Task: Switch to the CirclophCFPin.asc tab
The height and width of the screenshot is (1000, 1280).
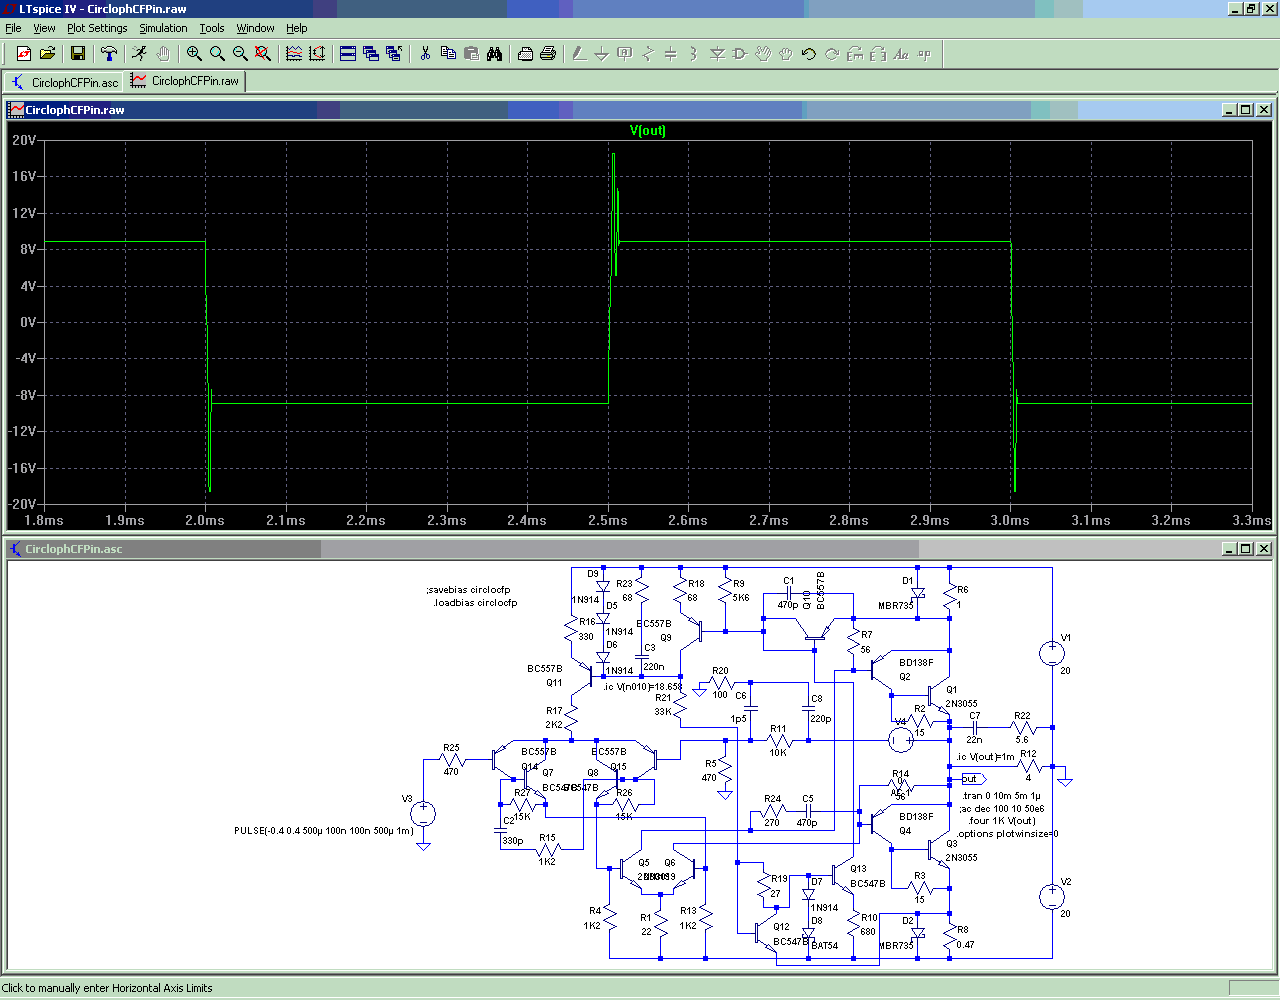Action: (64, 82)
